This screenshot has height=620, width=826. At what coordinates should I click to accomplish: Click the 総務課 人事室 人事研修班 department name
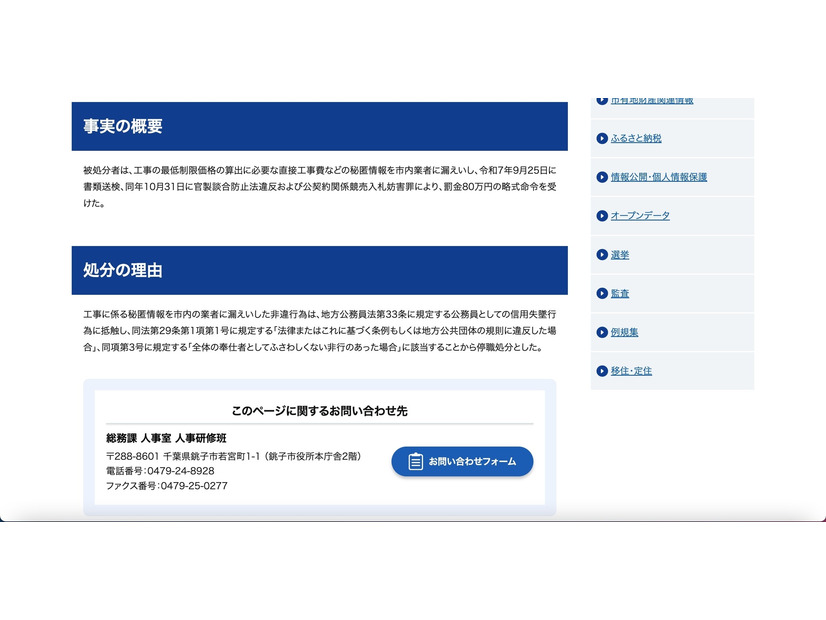(166, 439)
